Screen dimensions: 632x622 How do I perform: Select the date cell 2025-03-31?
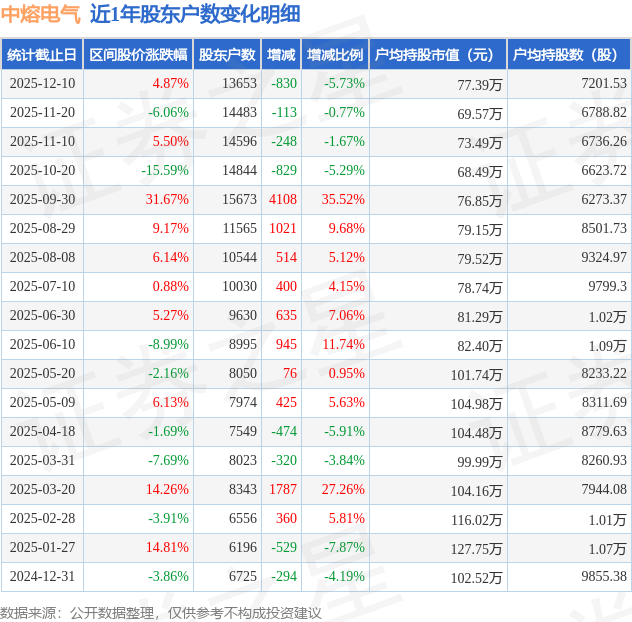click(x=42, y=461)
